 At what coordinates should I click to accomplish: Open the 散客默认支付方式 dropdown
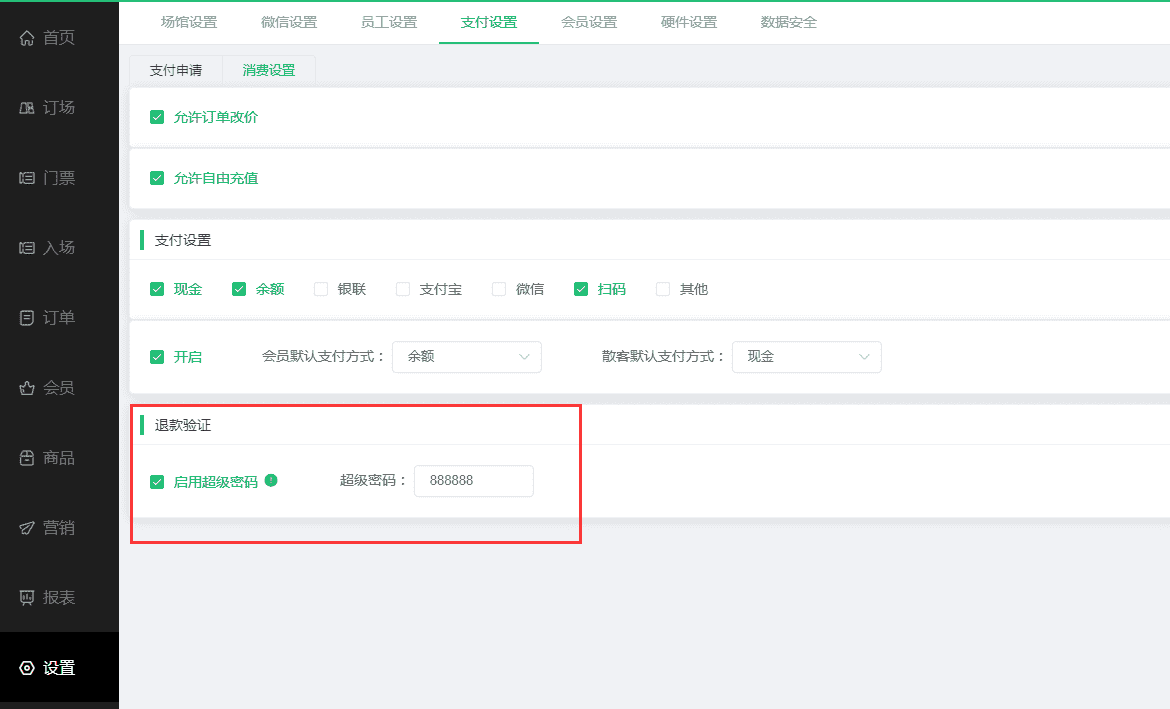pos(806,357)
